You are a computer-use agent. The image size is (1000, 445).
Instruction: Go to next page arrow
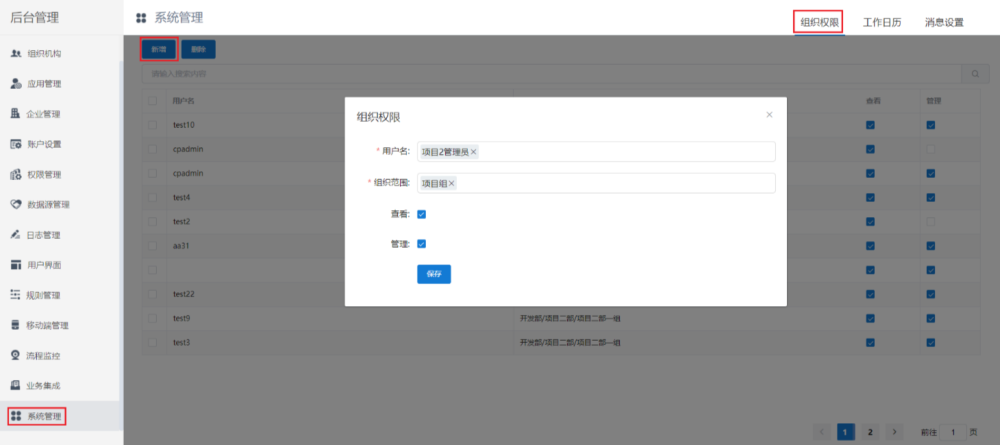point(894,432)
